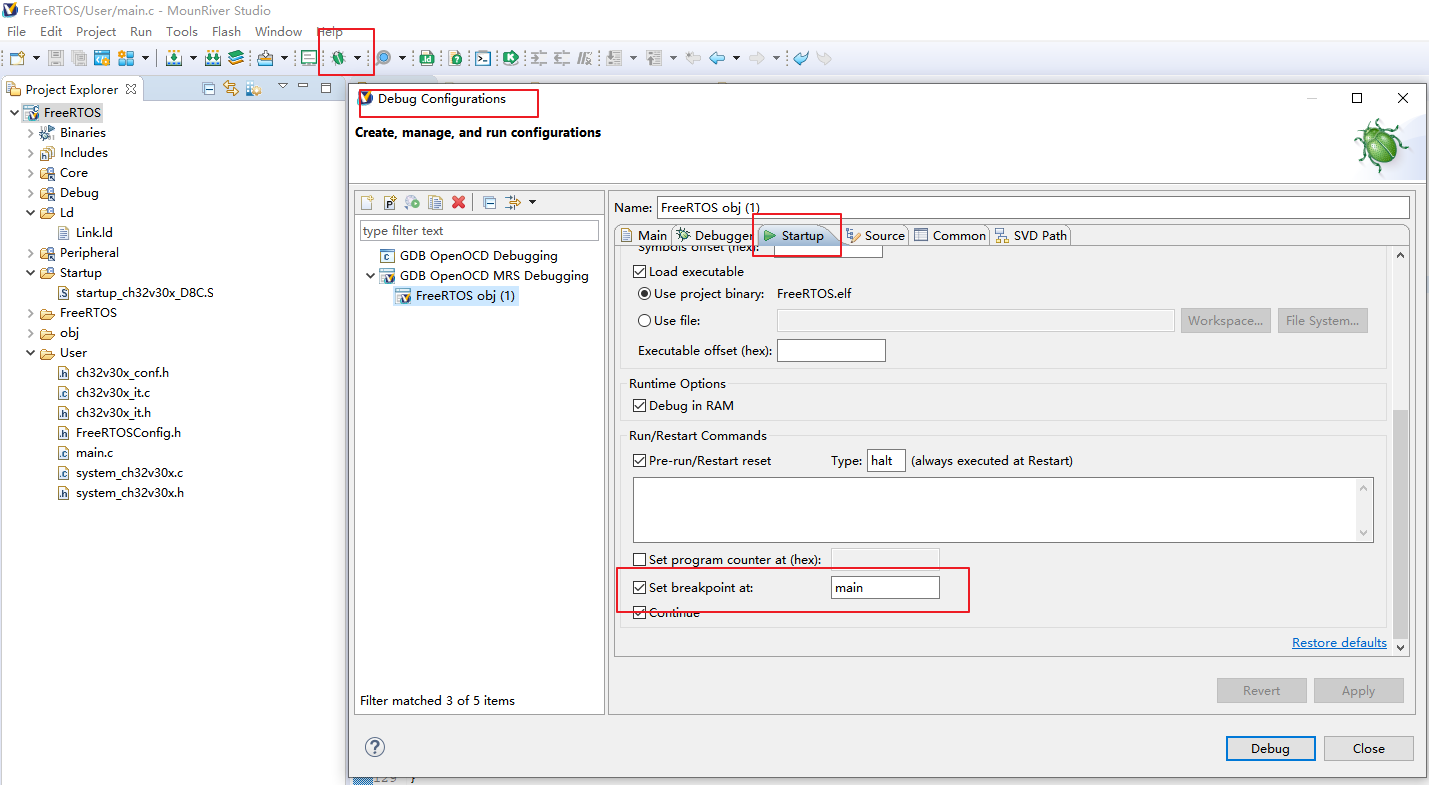Open the Project menu

96,31
